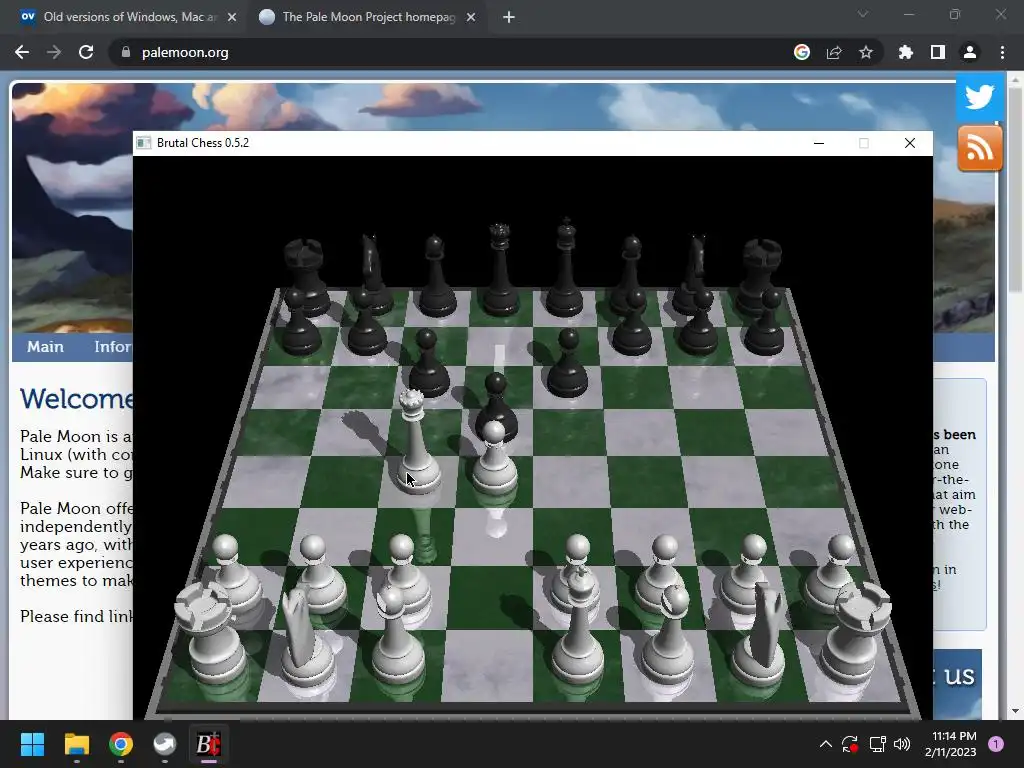Close the Pale Moon Project tab
This screenshot has height=768, width=1024.
[x=471, y=17]
